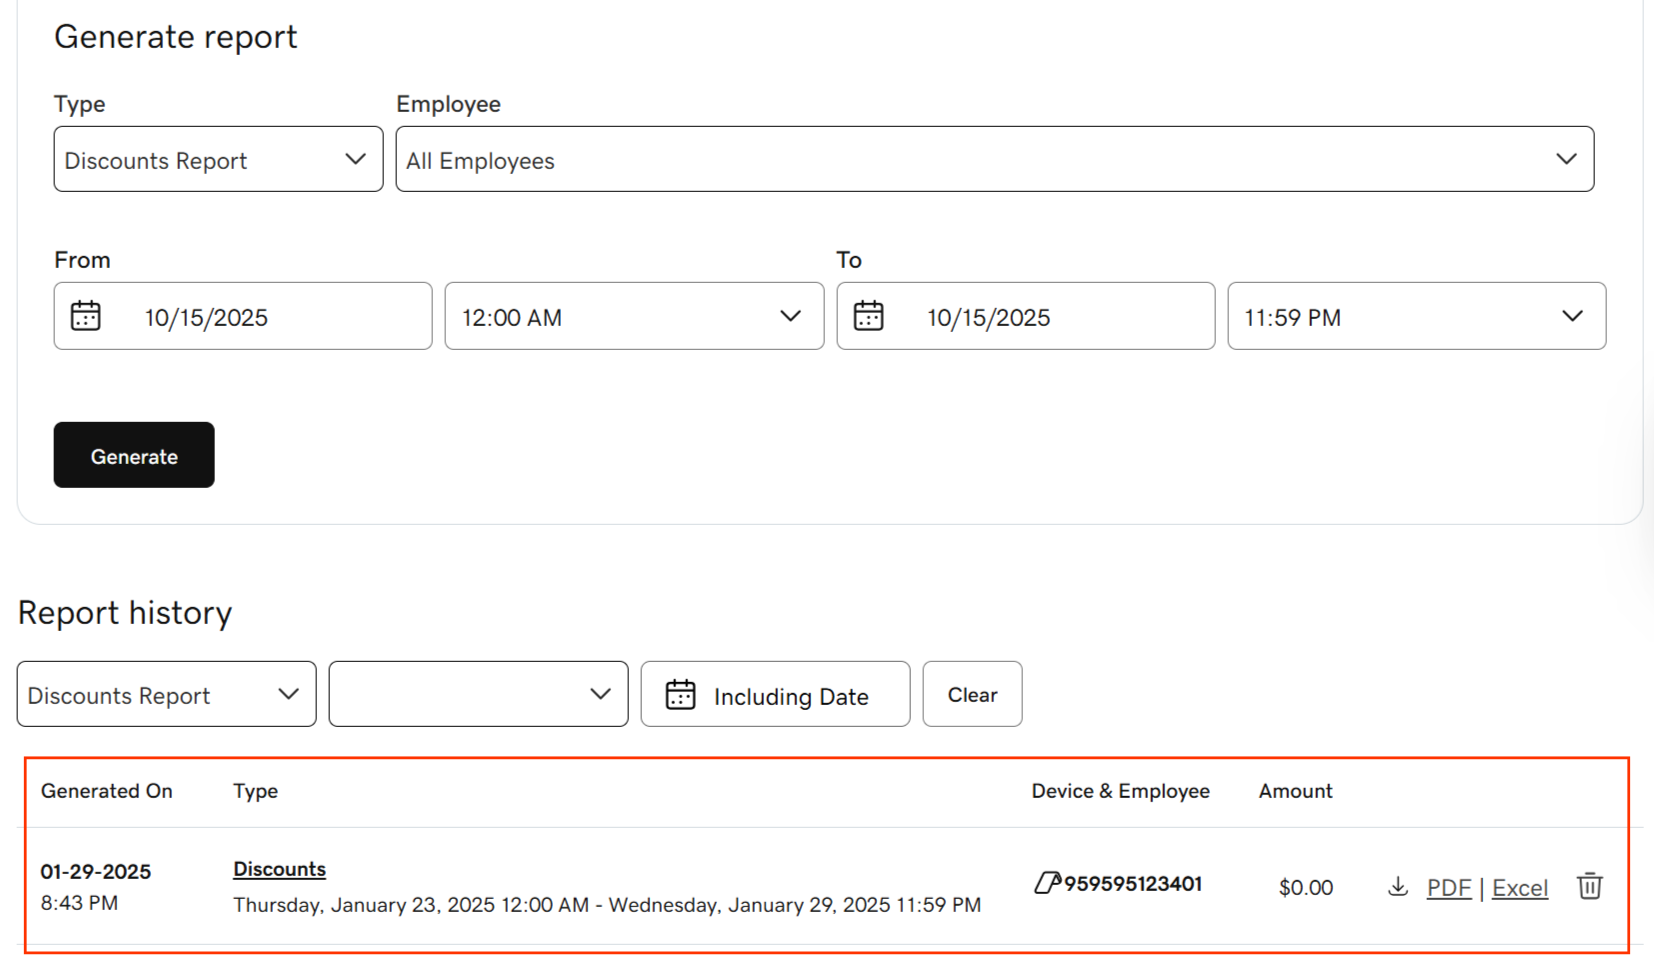The image size is (1654, 962).
Task: Open the From date calendar picker icon
Action: tap(86, 316)
